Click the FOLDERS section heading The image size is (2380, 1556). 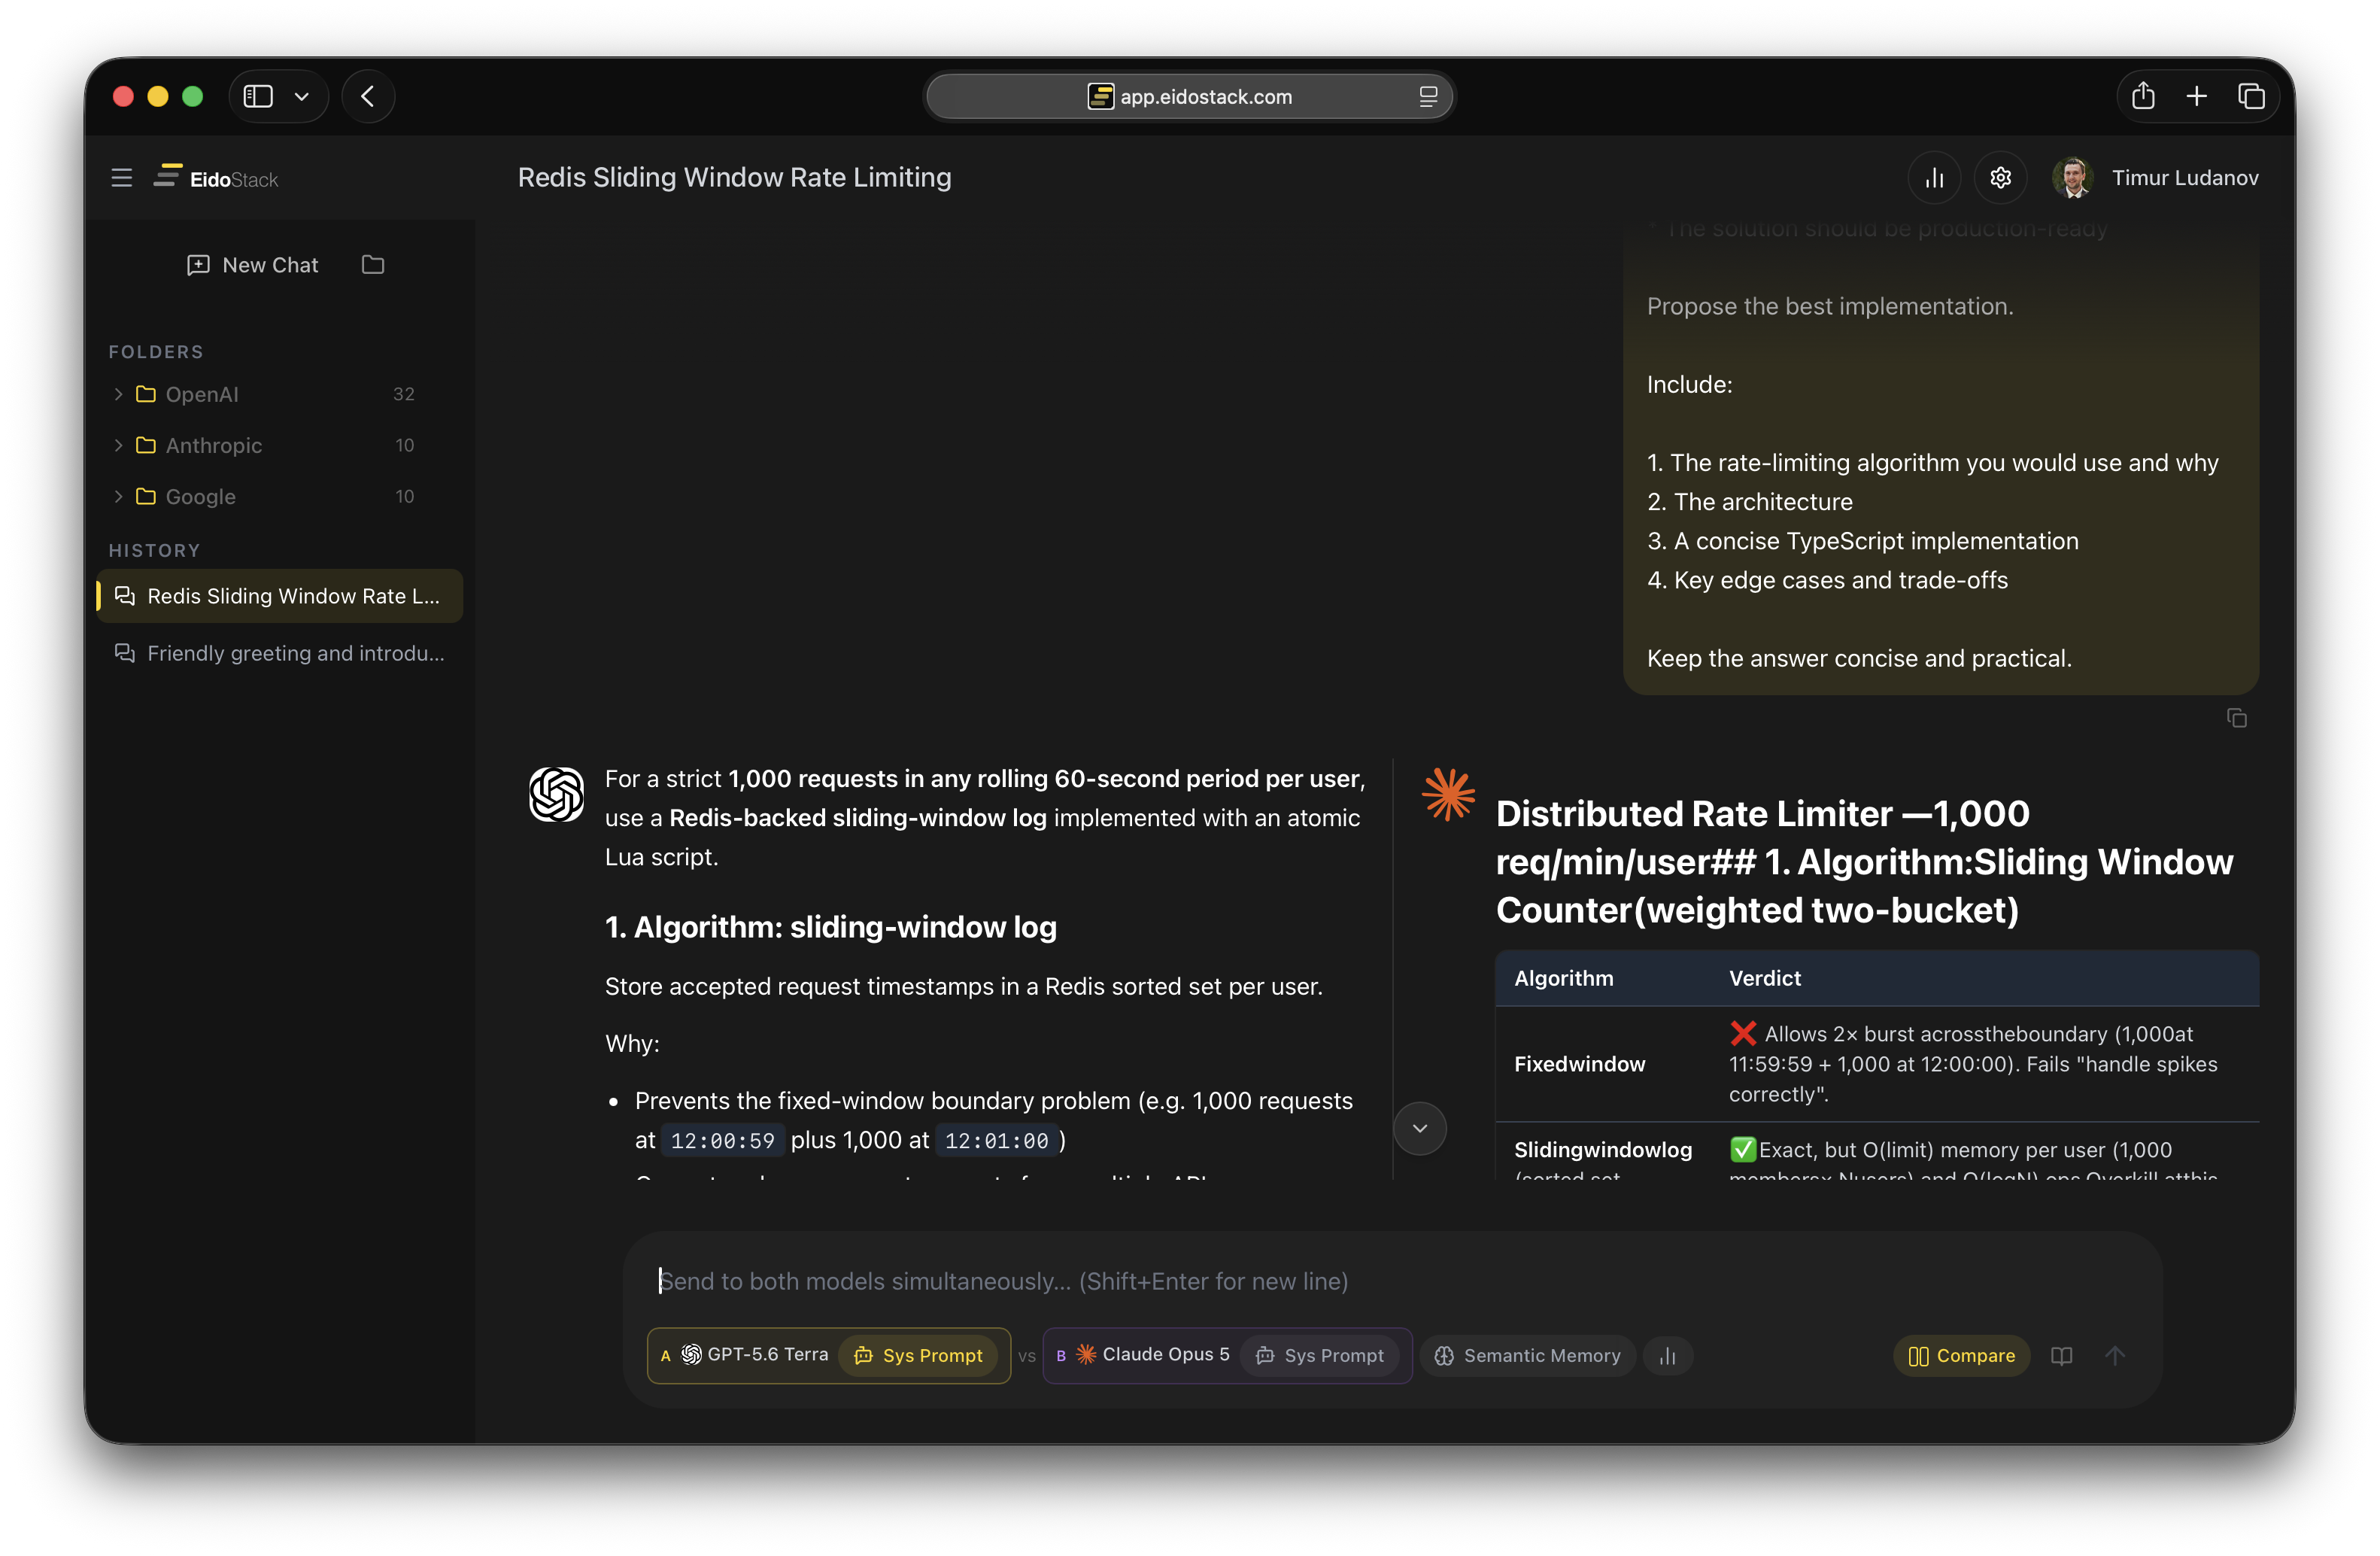tap(156, 352)
